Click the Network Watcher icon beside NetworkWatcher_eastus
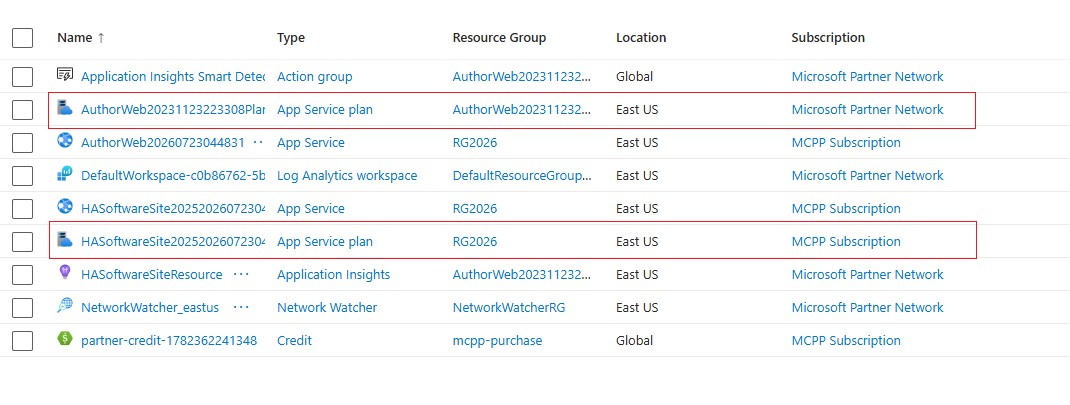1070x405 pixels. tap(65, 306)
